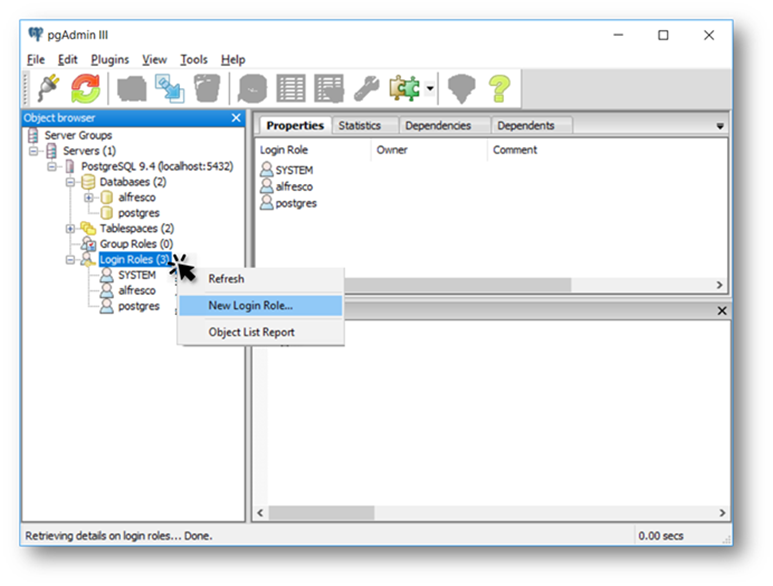Collapse the Databases (2) tree node

(72, 183)
